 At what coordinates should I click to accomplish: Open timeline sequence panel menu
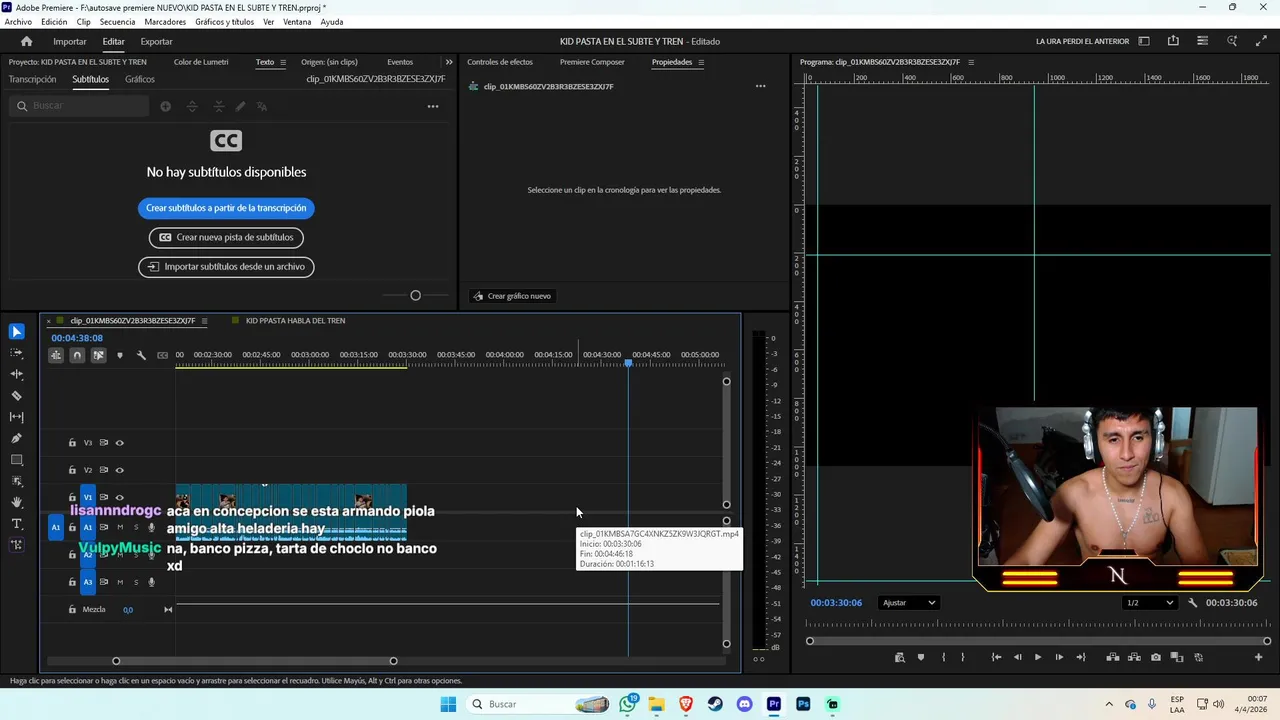click(x=204, y=321)
